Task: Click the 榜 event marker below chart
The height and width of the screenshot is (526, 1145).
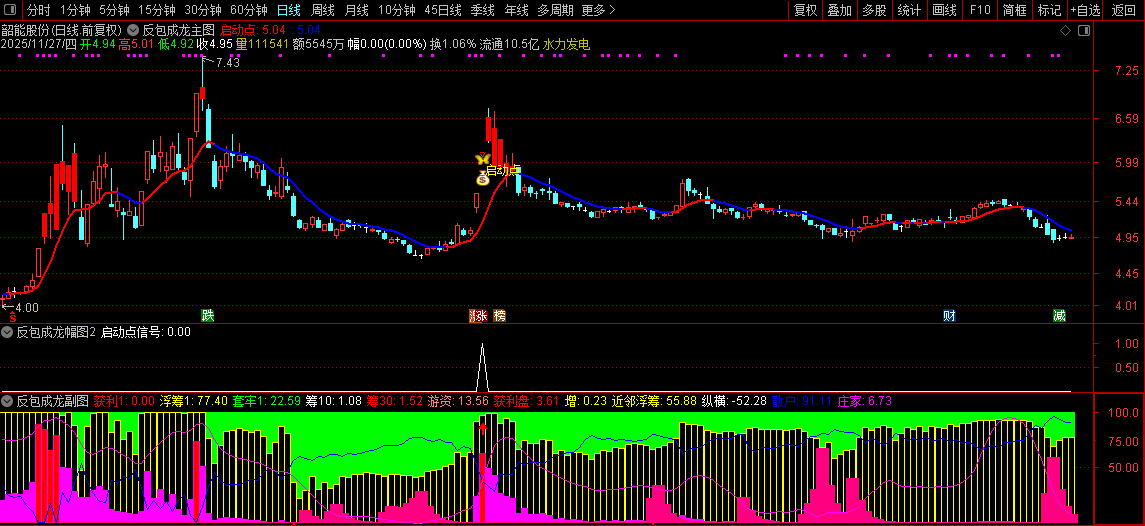Action: tap(499, 316)
